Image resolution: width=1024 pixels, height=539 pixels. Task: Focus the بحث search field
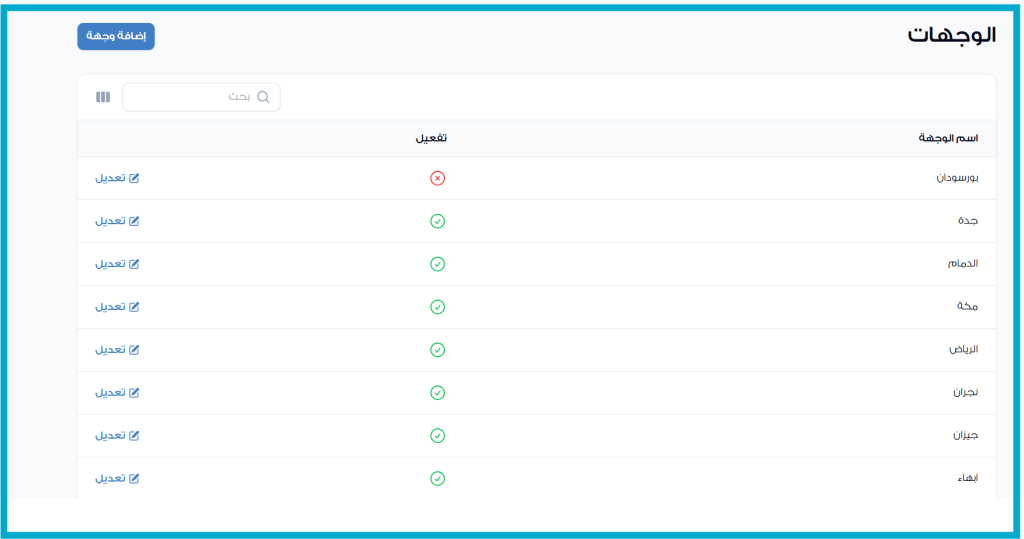tap(200, 97)
